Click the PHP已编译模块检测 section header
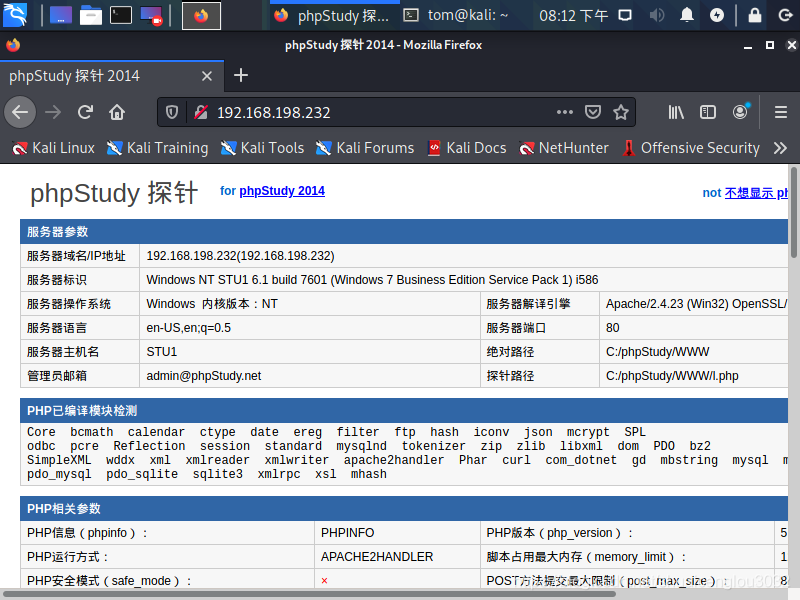This screenshot has width=800, height=600. coord(404,411)
